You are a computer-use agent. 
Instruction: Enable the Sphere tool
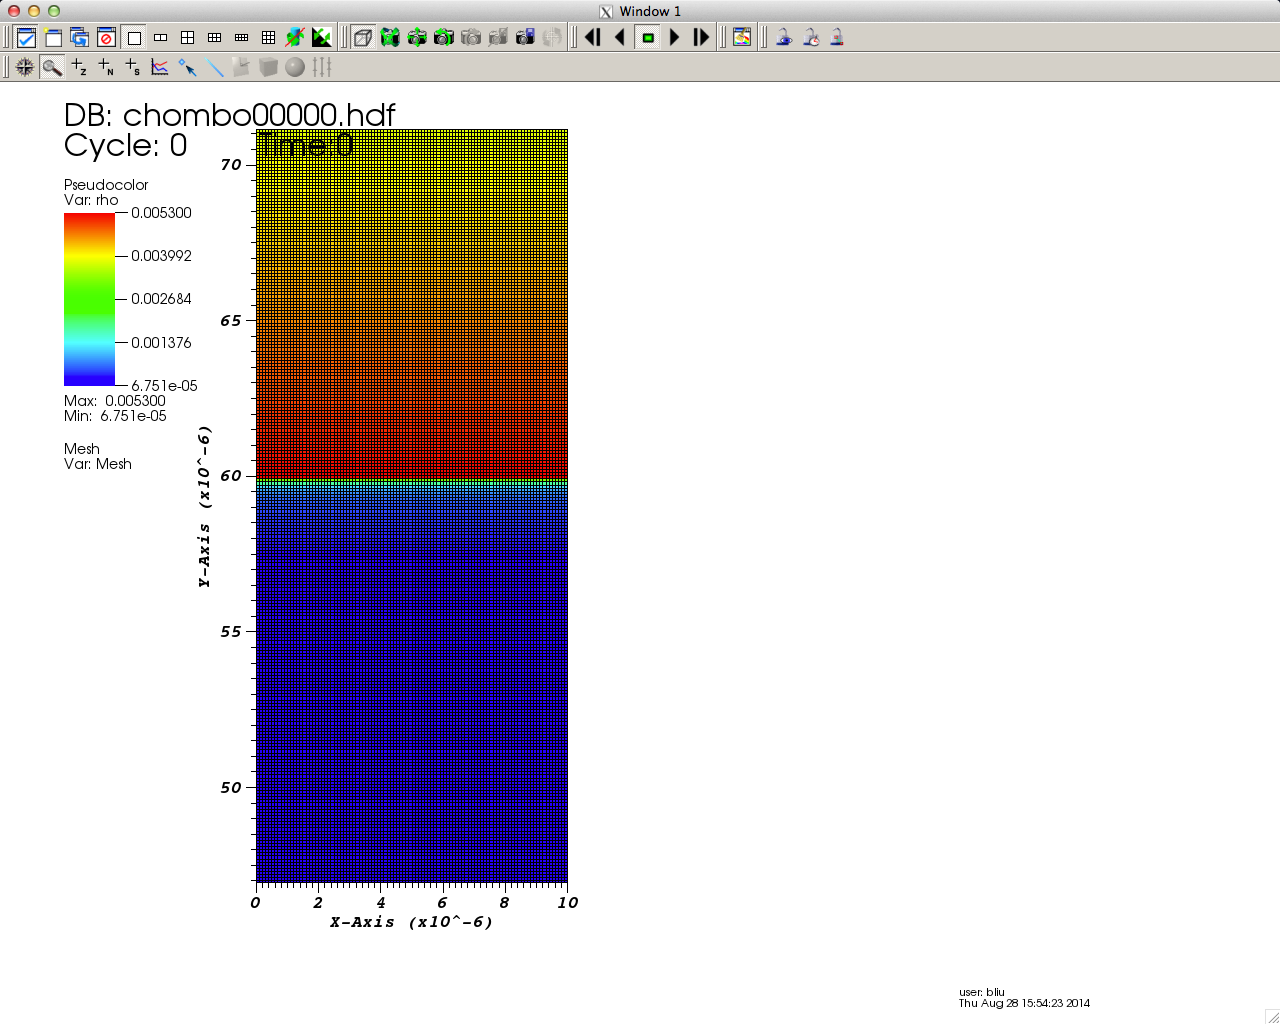(295, 67)
